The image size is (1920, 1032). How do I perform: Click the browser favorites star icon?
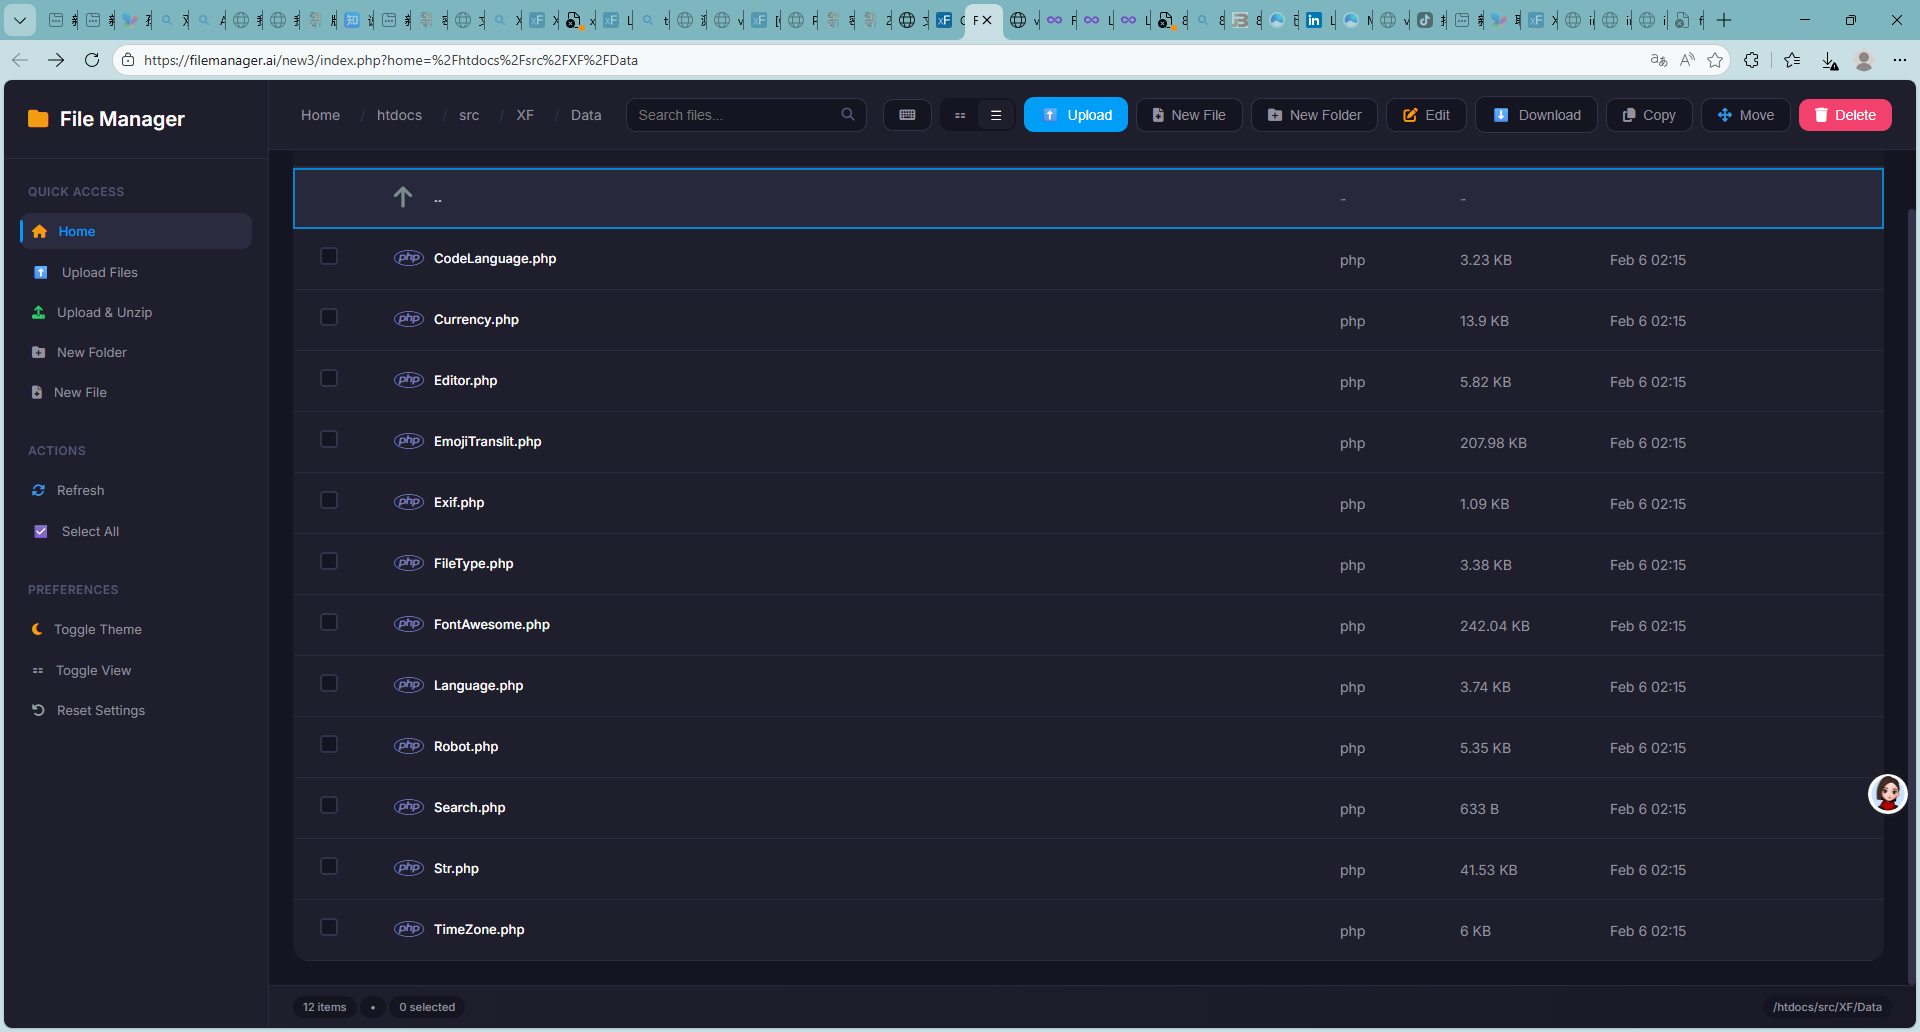click(x=1715, y=60)
